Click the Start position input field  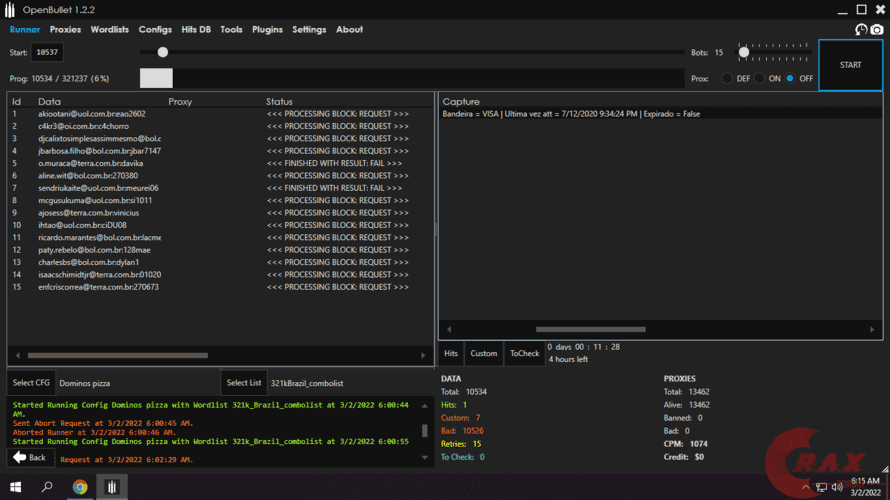click(x=47, y=52)
